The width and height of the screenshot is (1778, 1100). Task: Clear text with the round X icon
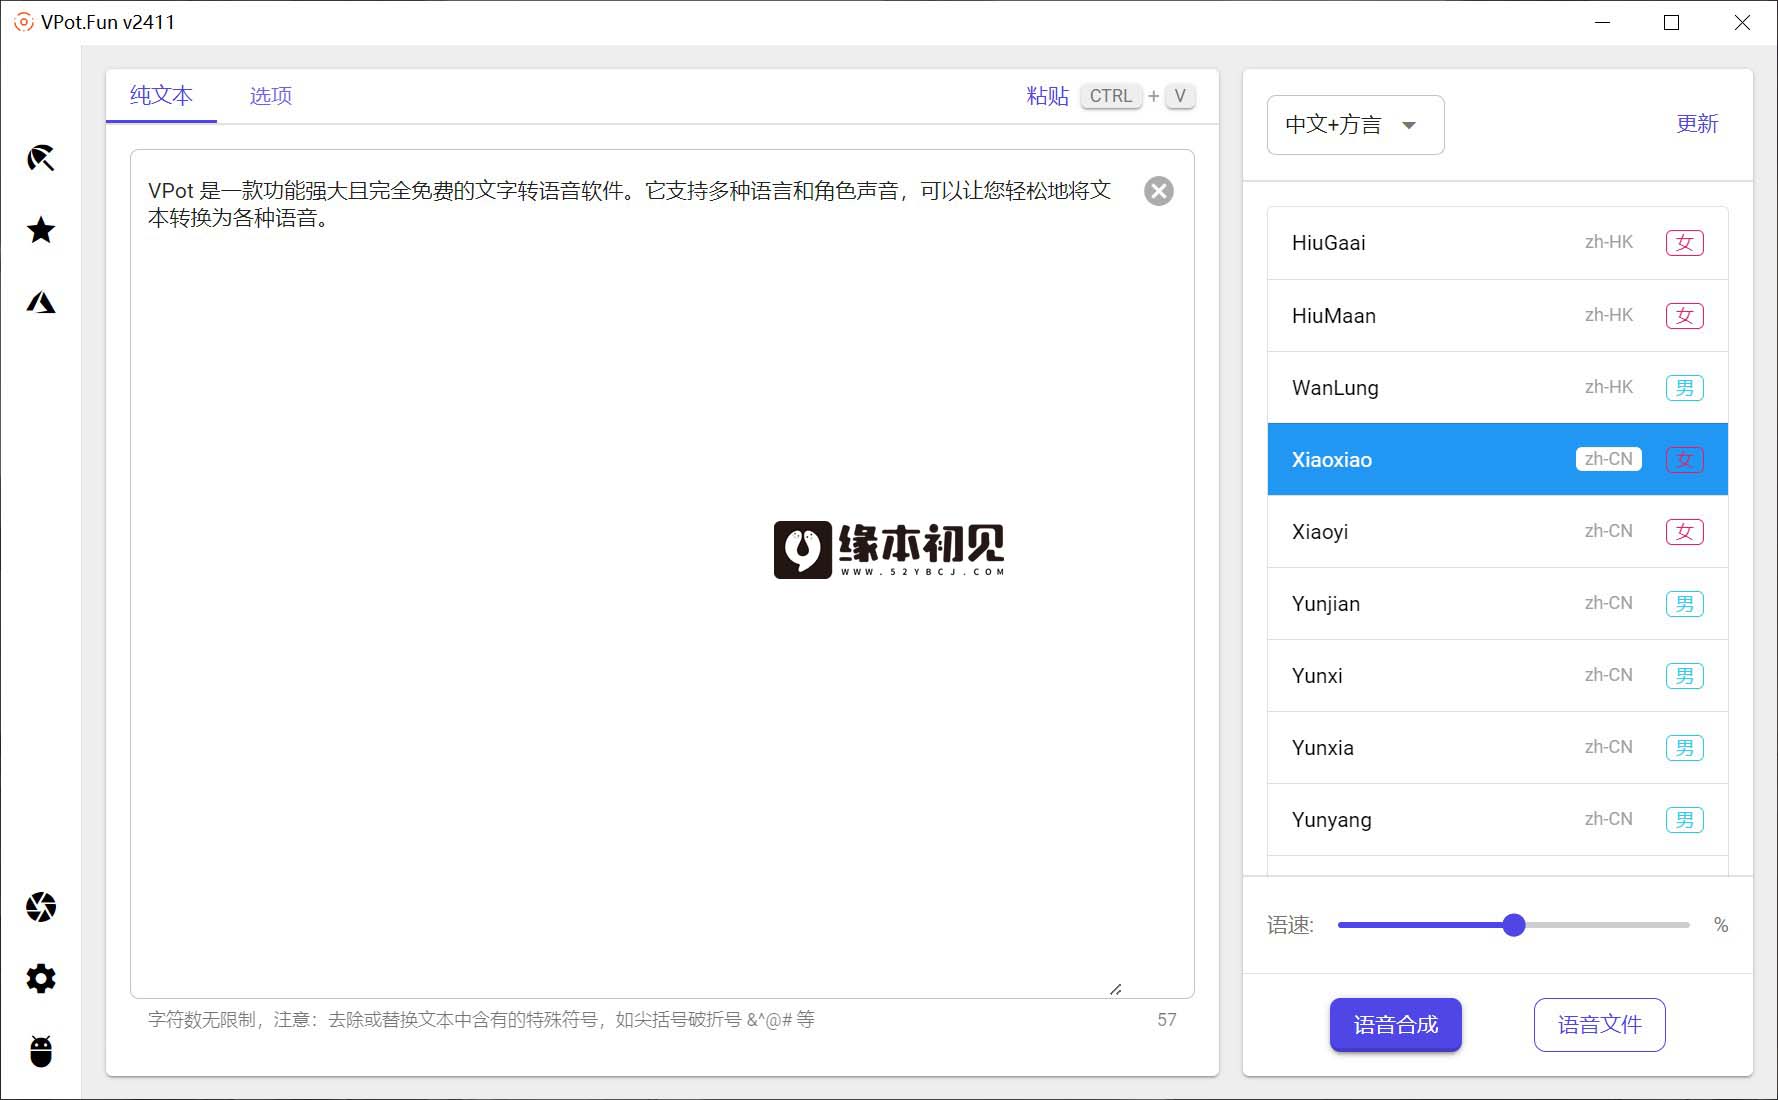(x=1159, y=191)
